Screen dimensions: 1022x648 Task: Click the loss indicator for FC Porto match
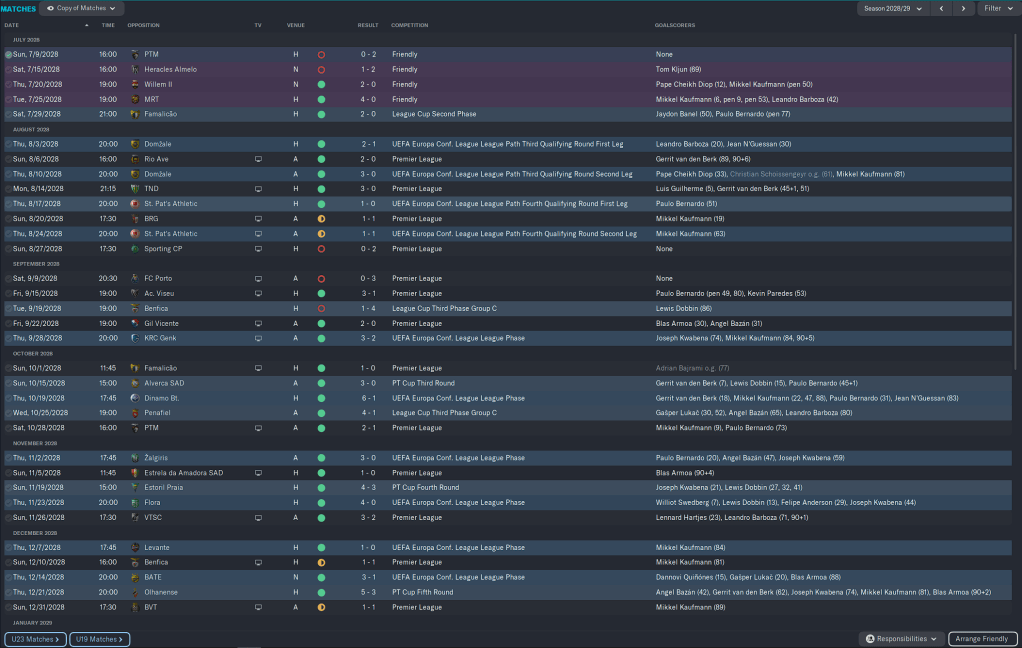tap(321, 279)
